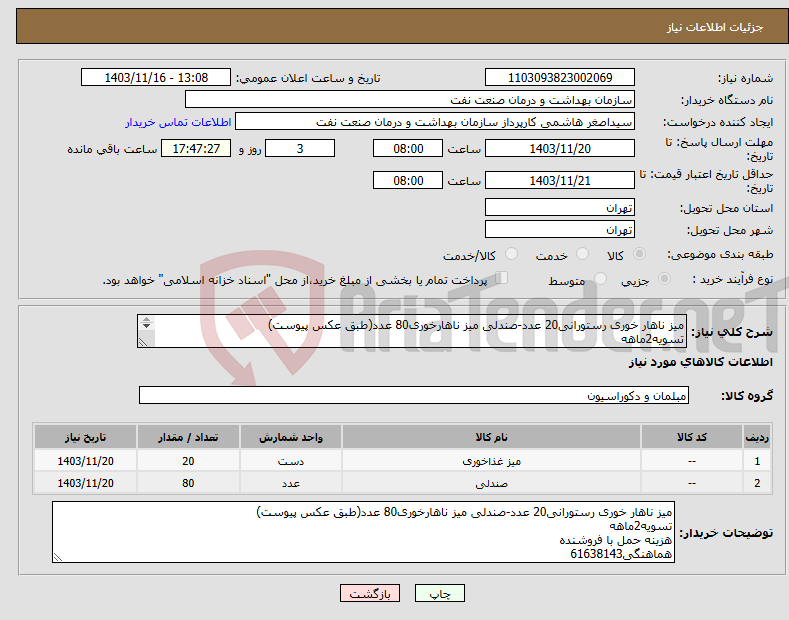Click the price validity date 1403/11/21 field
The height and width of the screenshot is (620, 789).
click(560, 180)
